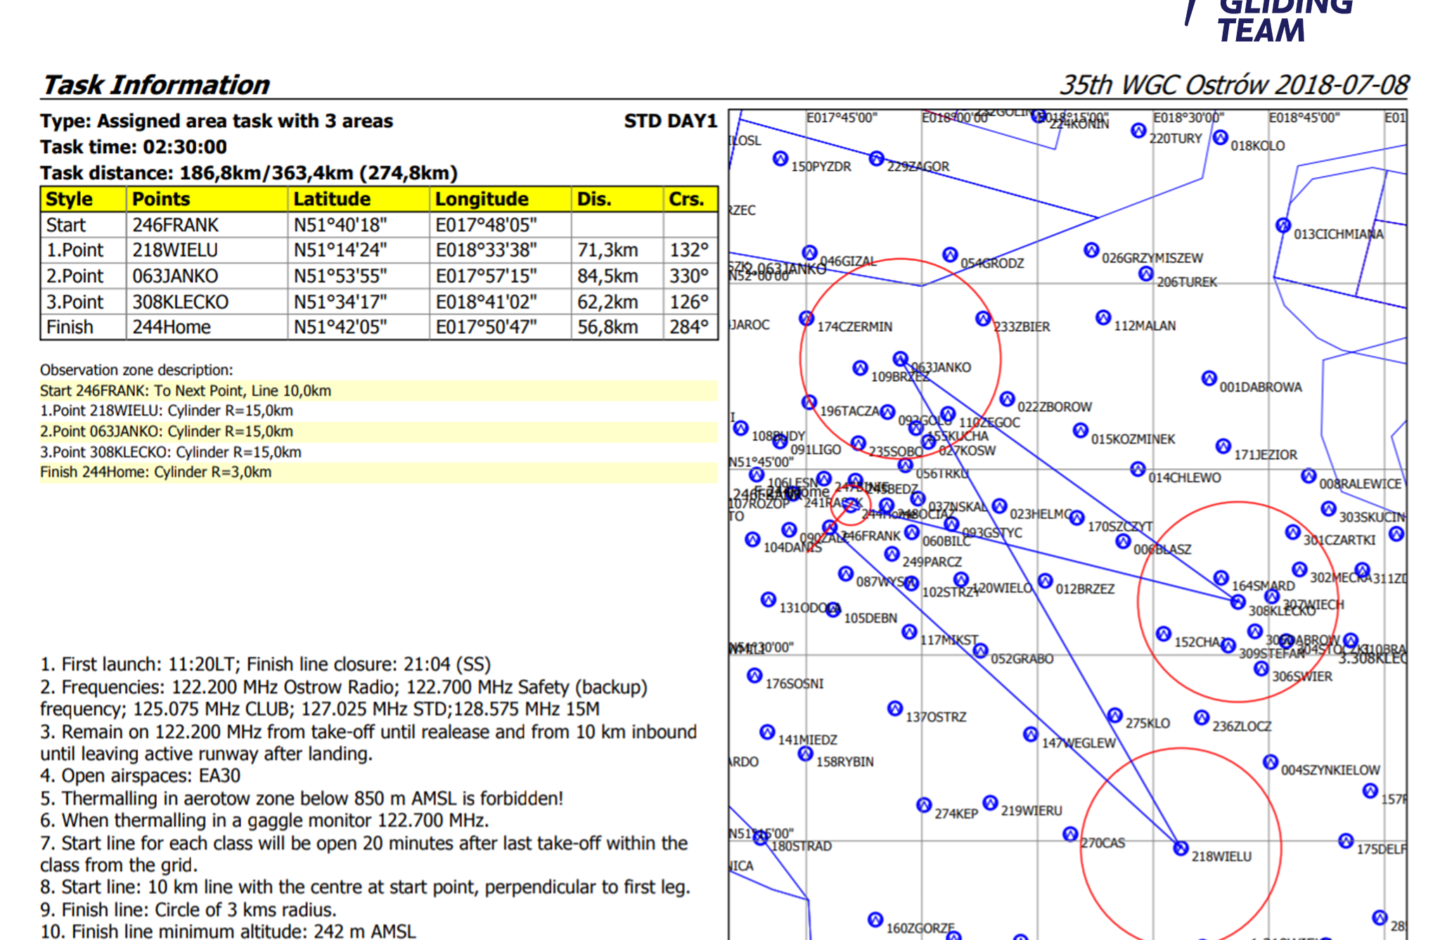The width and height of the screenshot is (1440, 940).
Task: Click the 244Home finish point cell
Action: [171, 327]
